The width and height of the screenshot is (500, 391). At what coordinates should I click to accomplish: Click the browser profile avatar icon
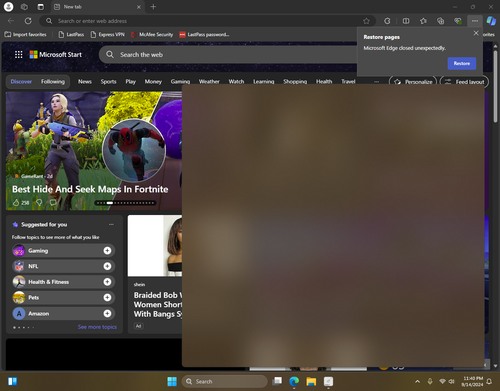9,7
